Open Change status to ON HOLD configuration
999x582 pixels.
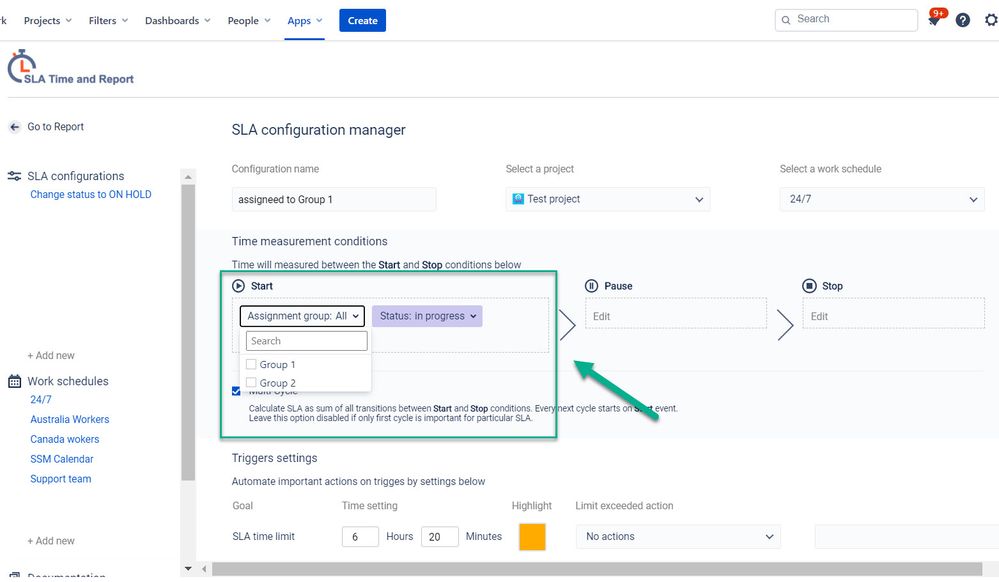tap(90, 194)
